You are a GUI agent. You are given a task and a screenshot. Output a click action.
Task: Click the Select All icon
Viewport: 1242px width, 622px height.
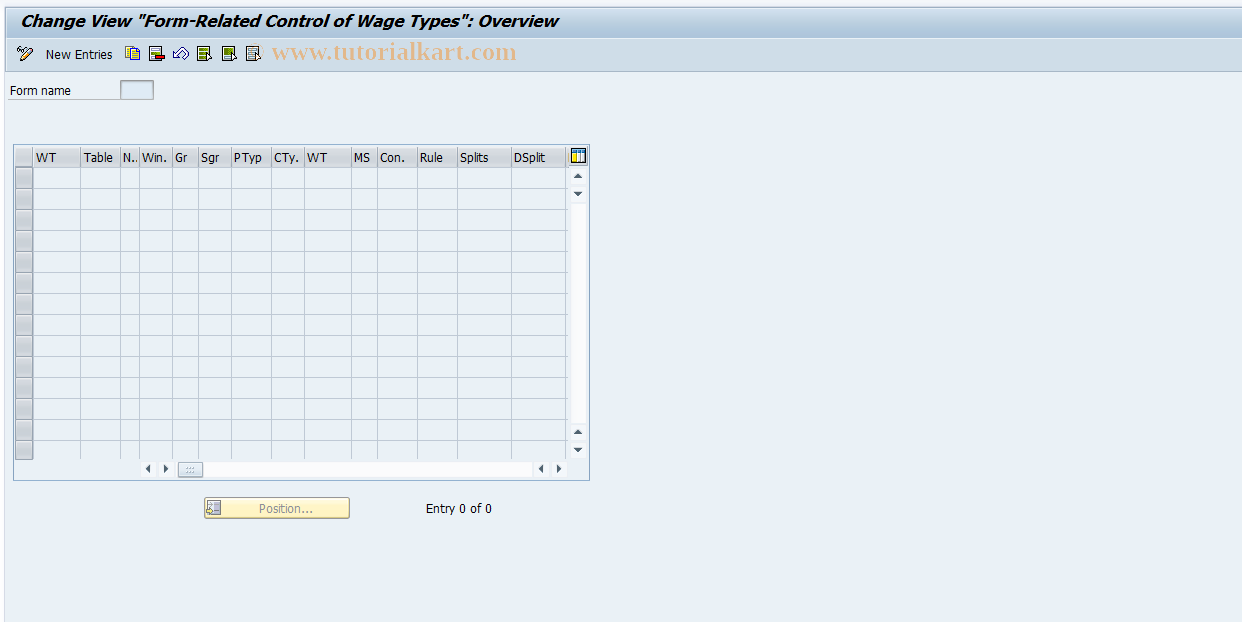205,54
